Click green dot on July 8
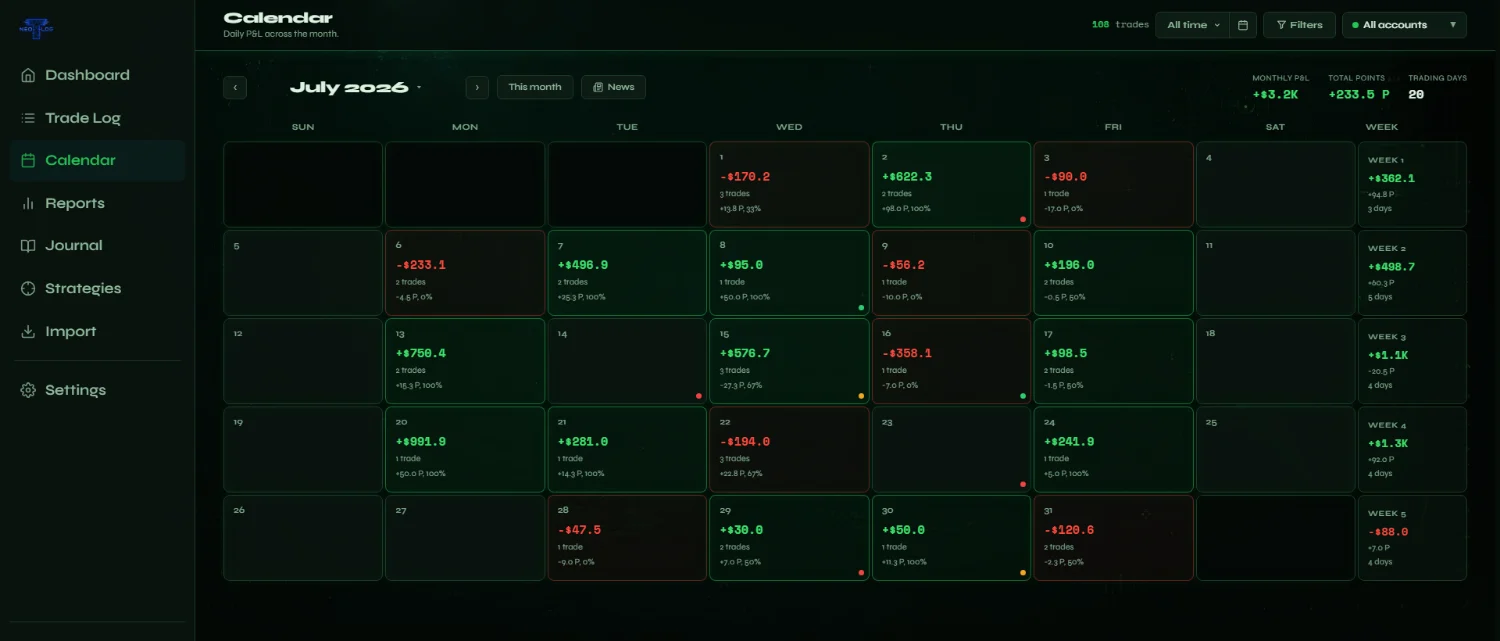This screenshot has height=641, width=1500. (861, 307)
